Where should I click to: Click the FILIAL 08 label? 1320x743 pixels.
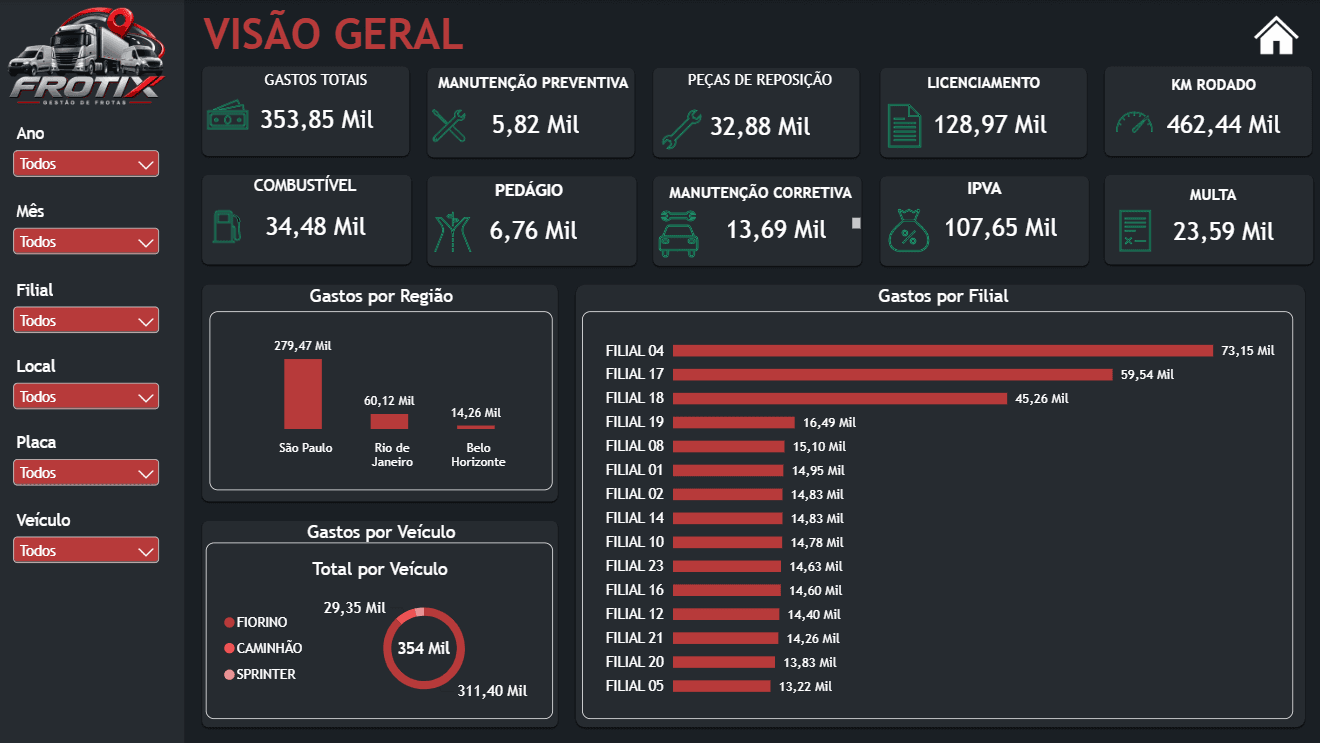pyautogui.click(x=635, y=446)
